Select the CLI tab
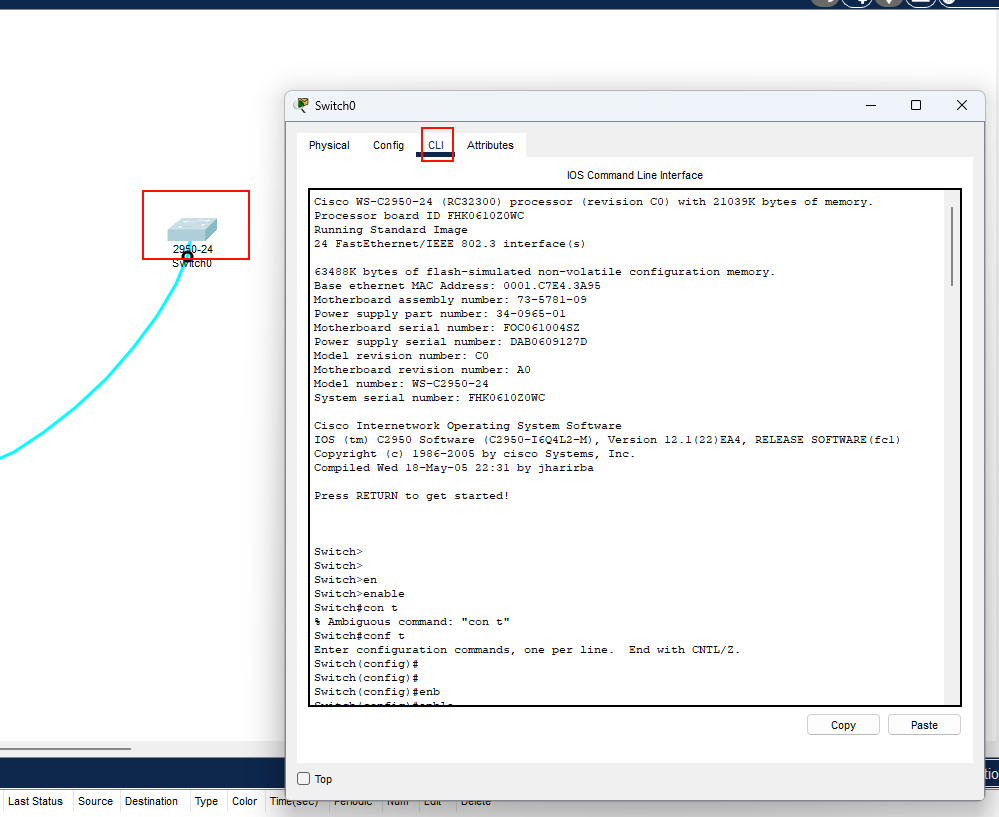 [437, 145]
